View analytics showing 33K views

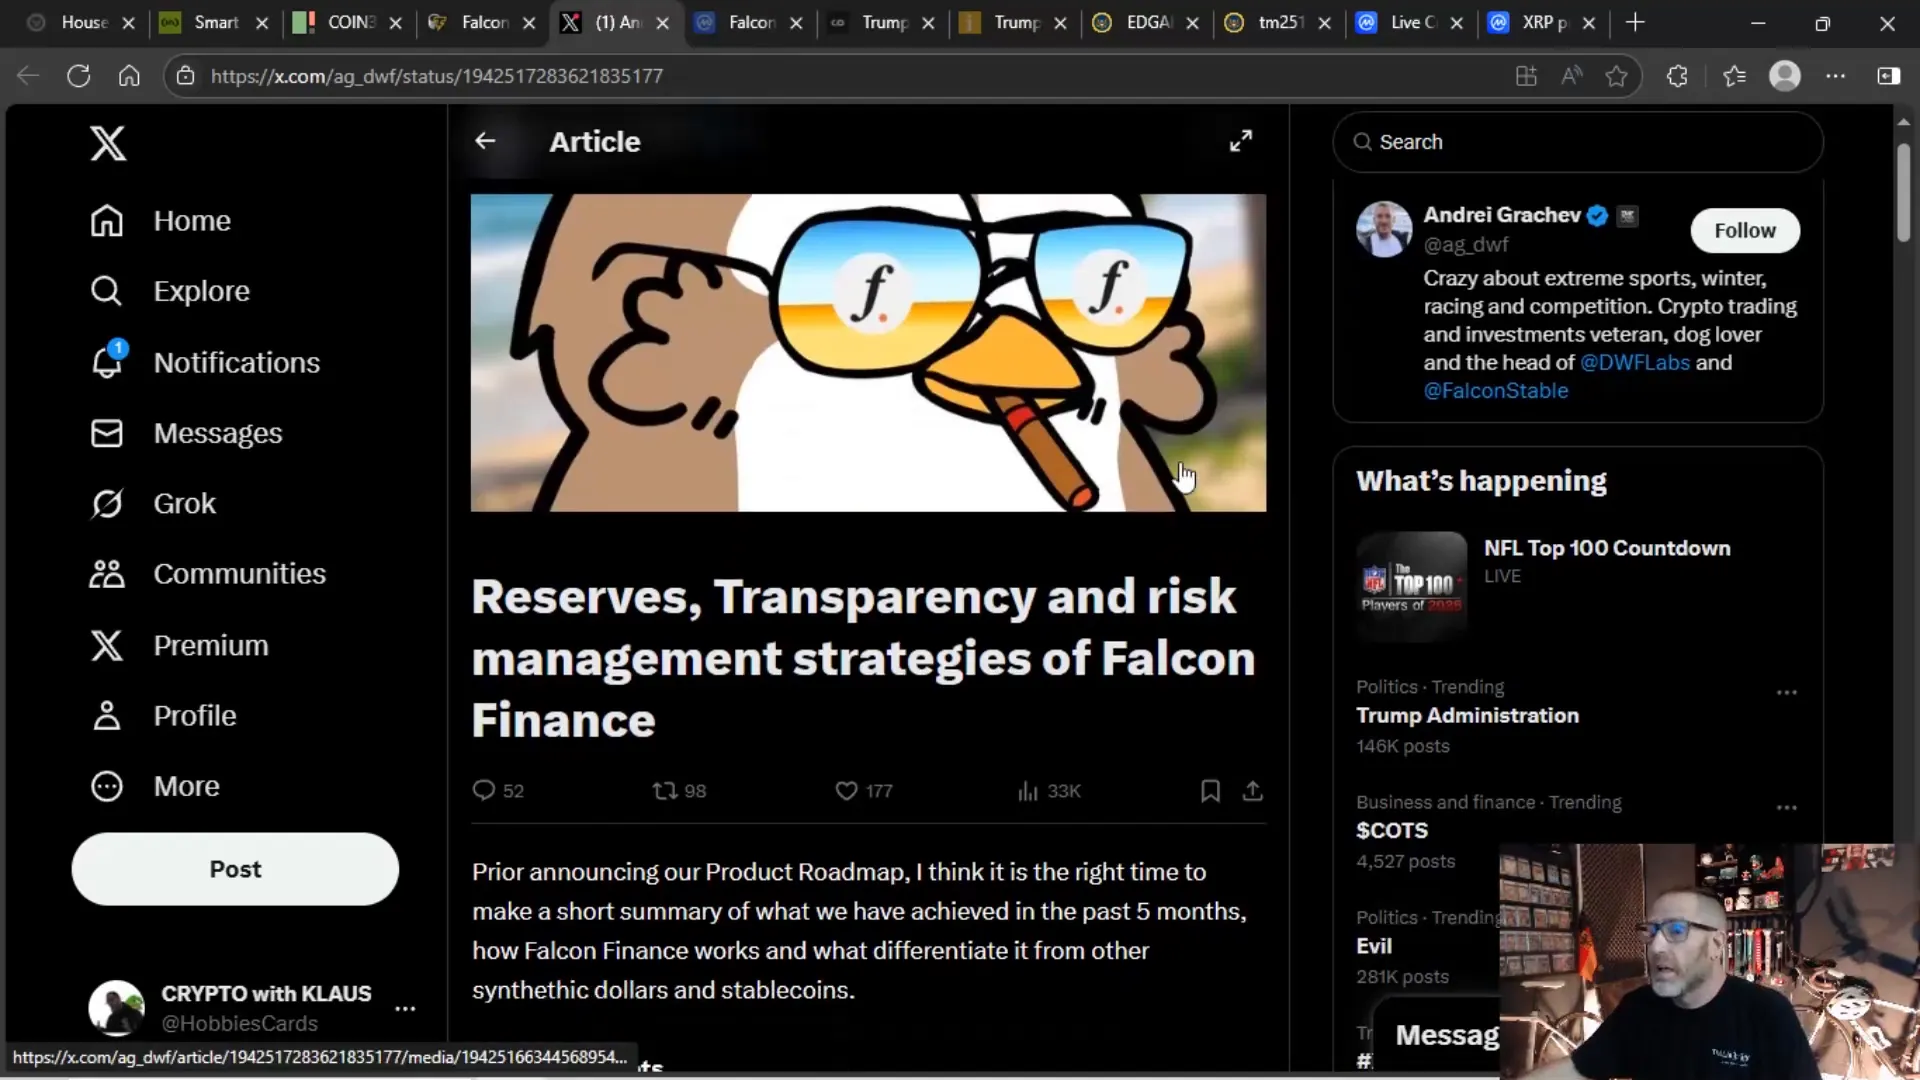coord(1049,791)
